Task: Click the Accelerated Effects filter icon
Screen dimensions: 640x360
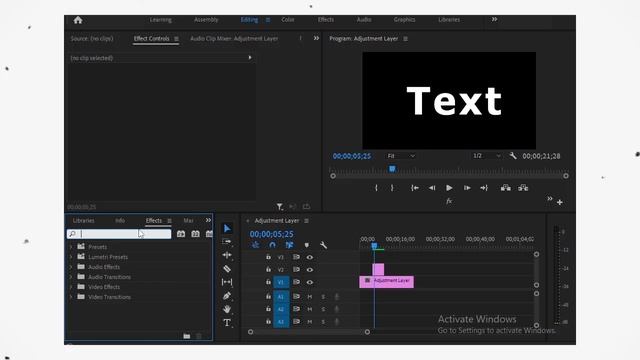Action: pyautogui.click(x=181, y=233)
